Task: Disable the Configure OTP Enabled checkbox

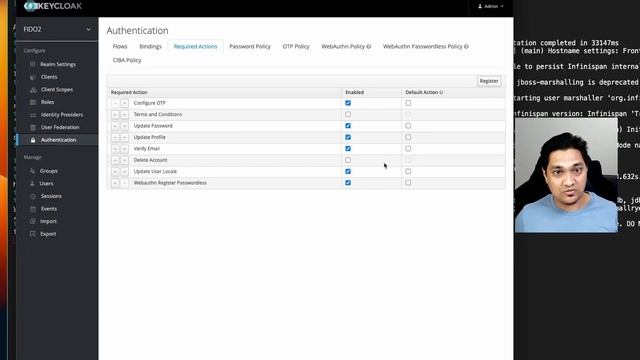Action: [348, 103]
